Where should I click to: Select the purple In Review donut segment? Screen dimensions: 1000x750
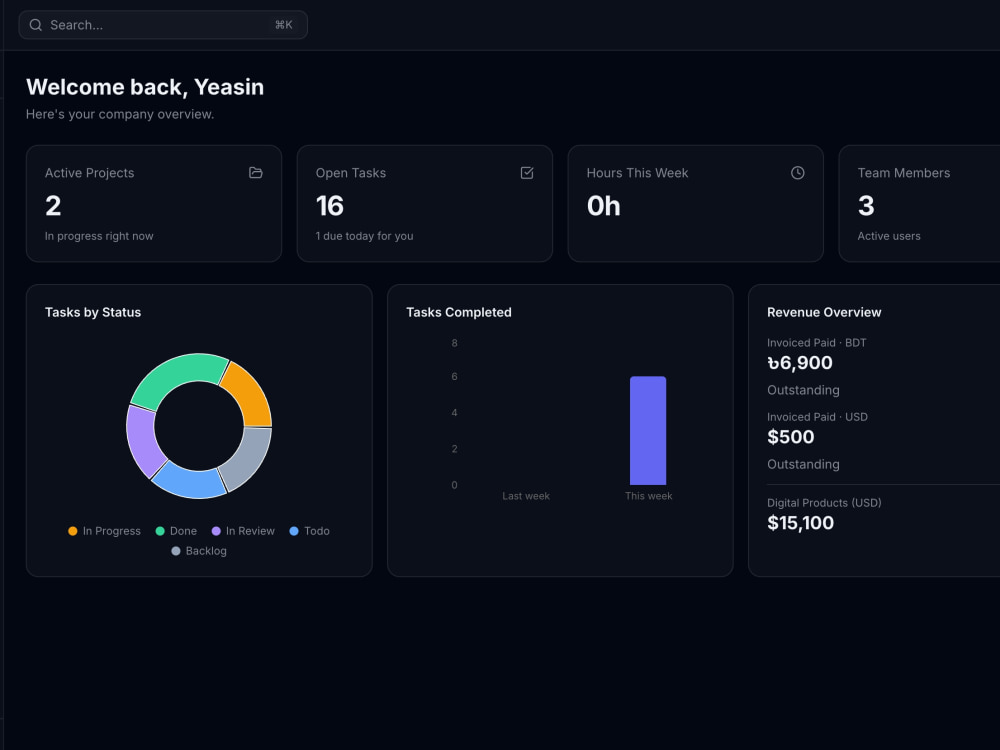[142, 441]
